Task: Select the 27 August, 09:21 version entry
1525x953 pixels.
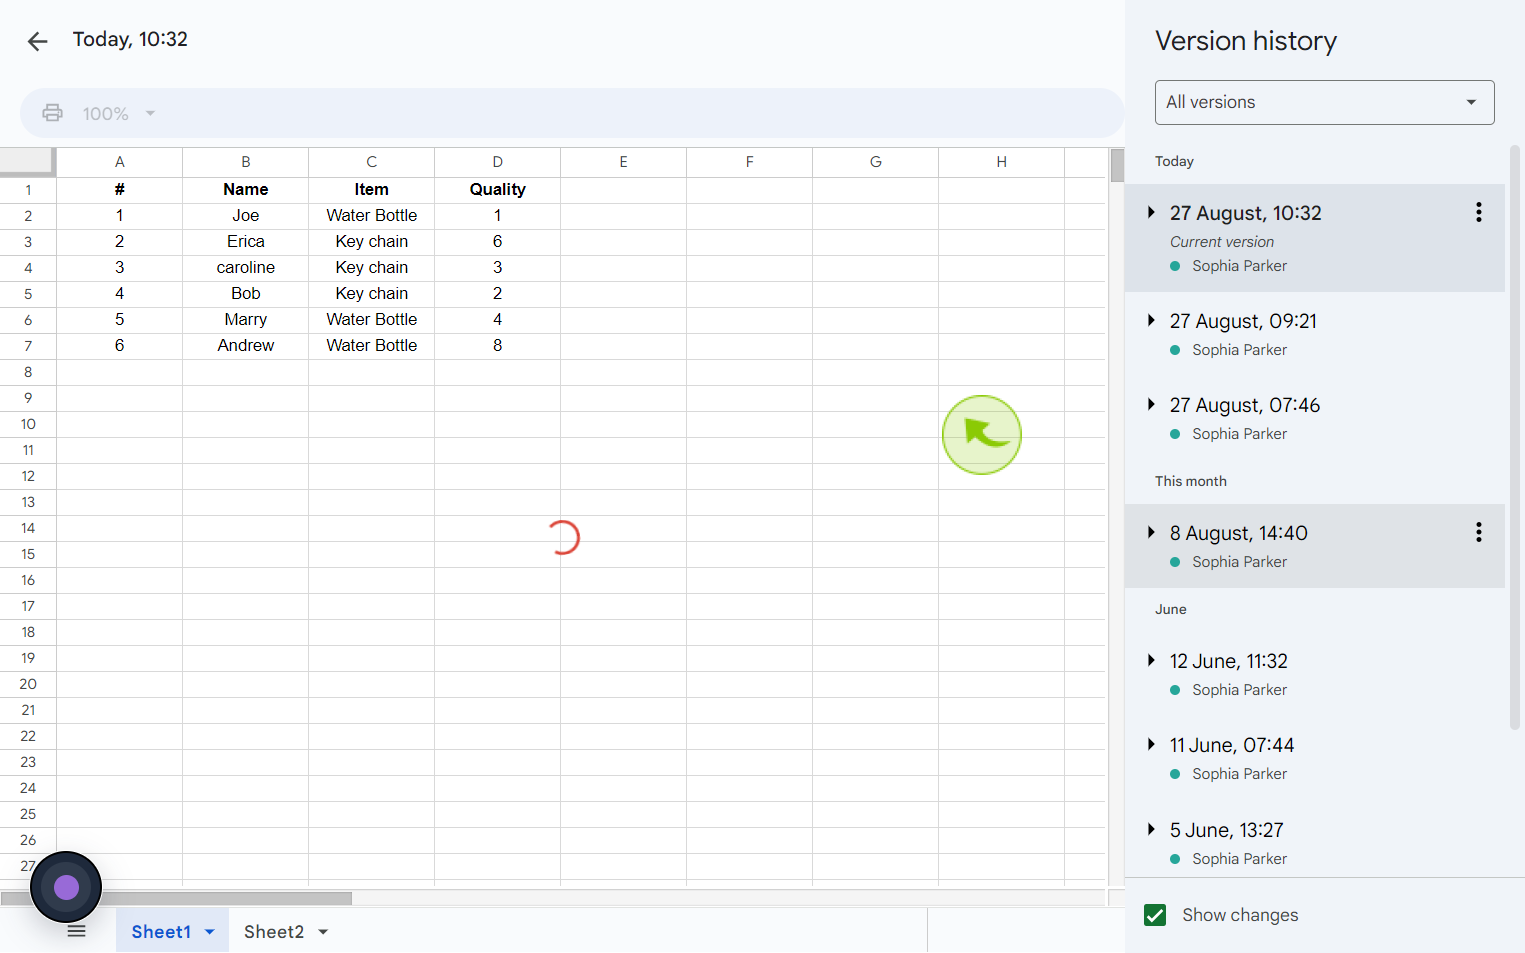Action: coord(1315,334)
